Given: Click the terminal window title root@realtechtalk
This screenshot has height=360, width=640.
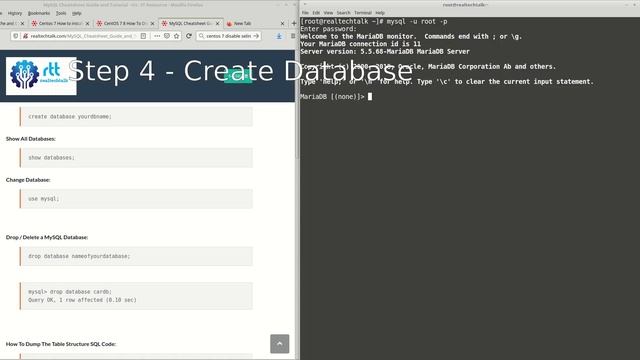Looking at the screenshot, I should pos(465,4).
